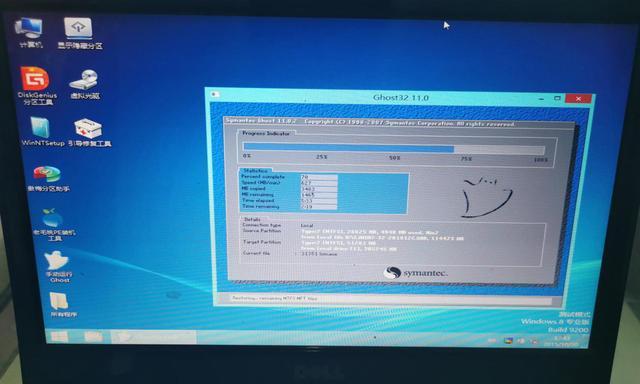Click the taskbar clock in system tray
This screenshot has width=640, height=384.
[x=561, y=341]
